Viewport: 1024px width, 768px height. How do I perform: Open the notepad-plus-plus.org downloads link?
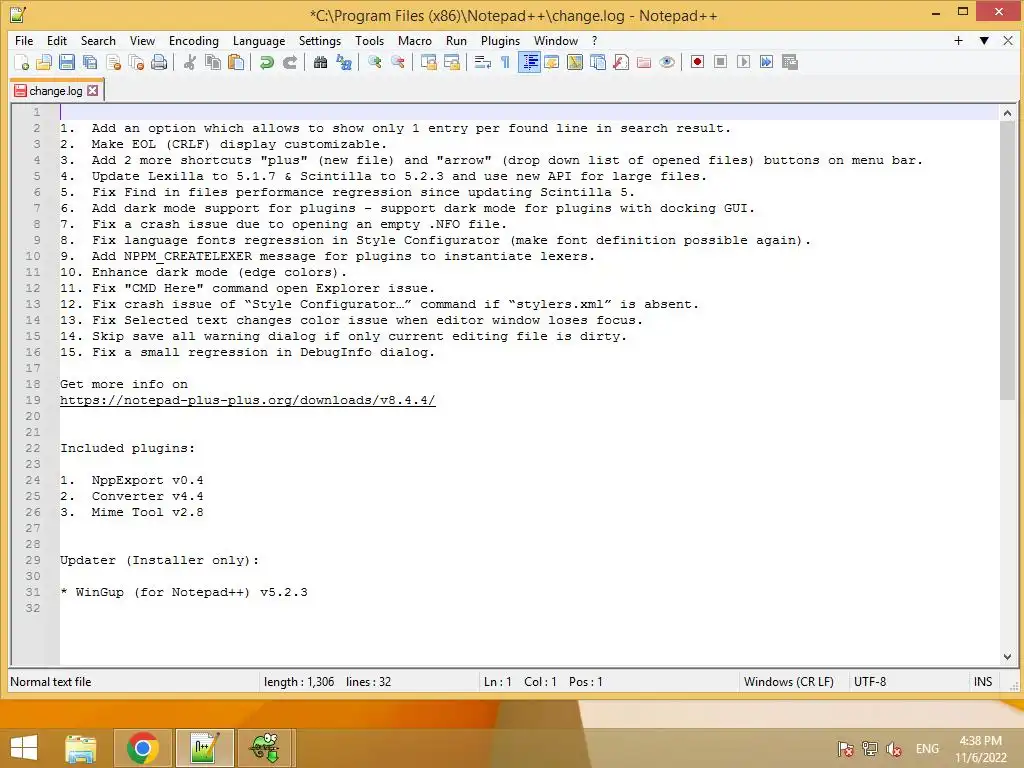[248, 400]
